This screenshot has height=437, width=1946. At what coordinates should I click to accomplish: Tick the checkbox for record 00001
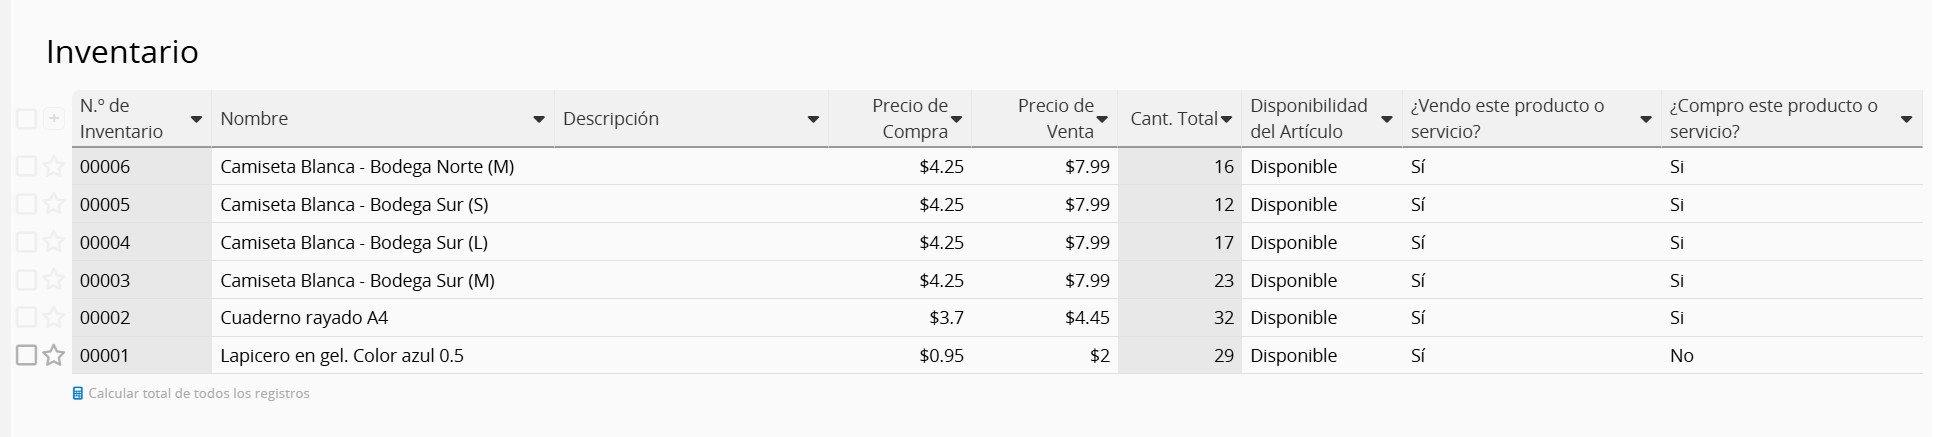pyautogui.click(x=27, y=356)
